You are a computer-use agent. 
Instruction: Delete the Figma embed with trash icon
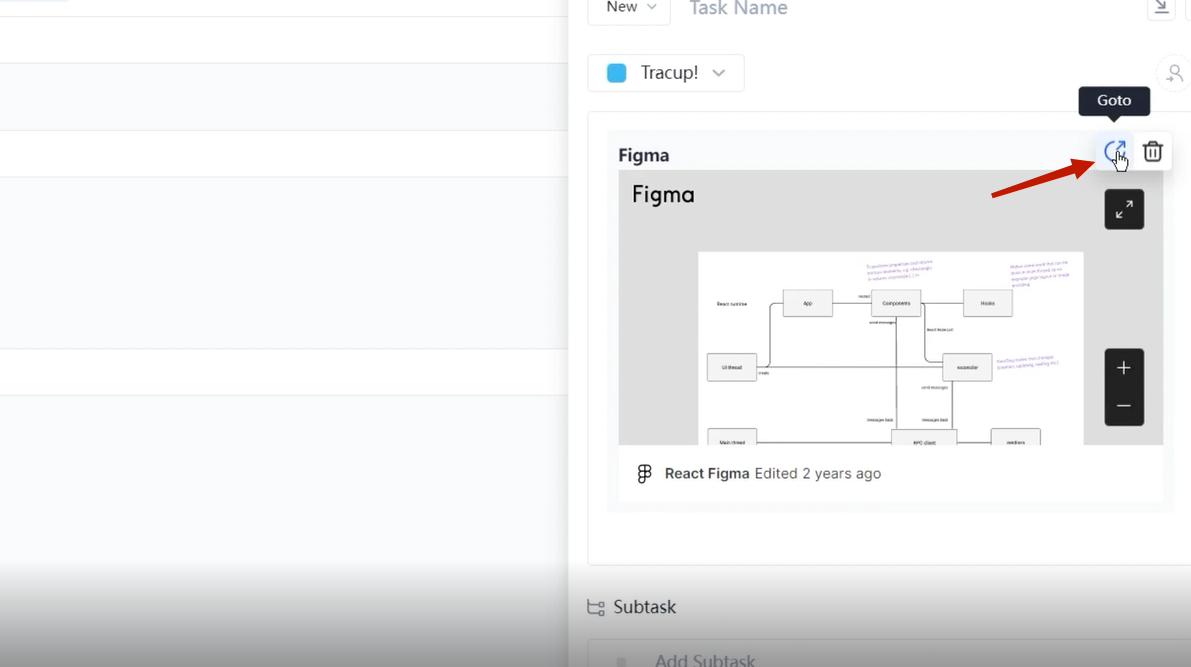tap(1152, 151)
